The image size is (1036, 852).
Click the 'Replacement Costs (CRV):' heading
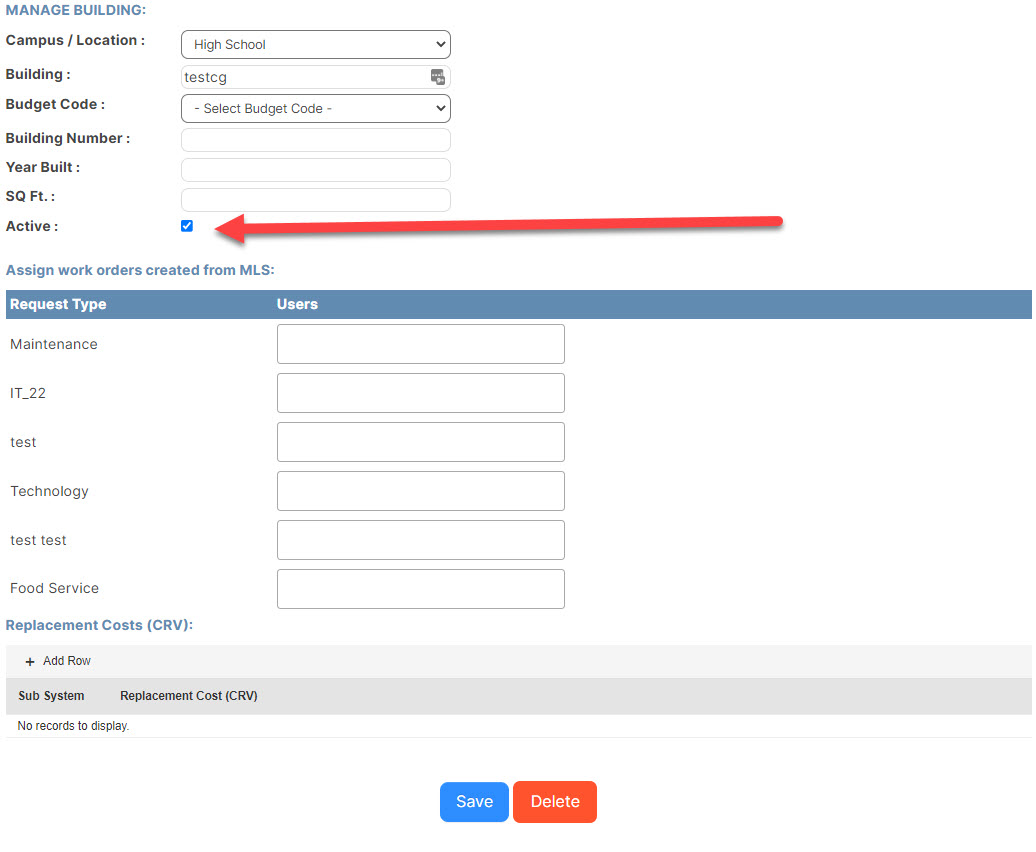coord(99,625)
